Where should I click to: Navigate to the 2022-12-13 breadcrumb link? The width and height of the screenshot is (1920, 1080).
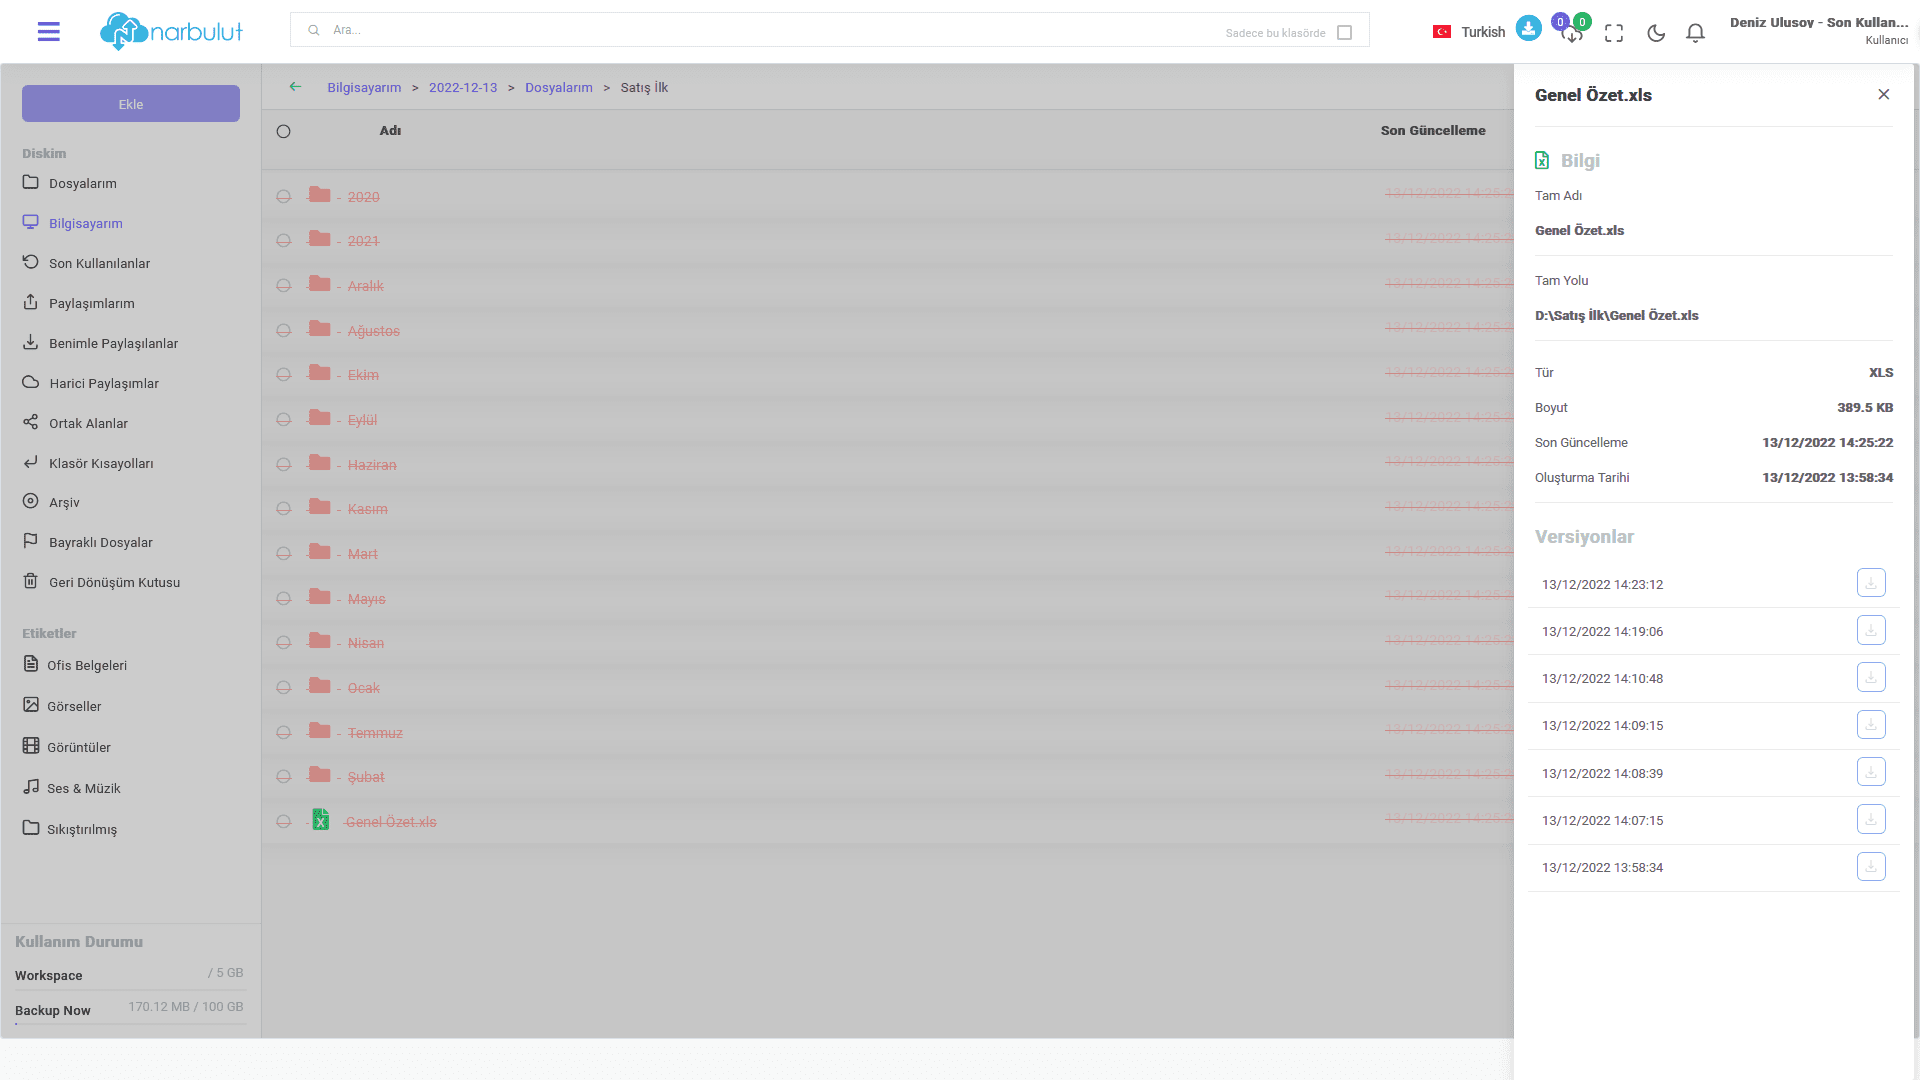pos(462,88)
